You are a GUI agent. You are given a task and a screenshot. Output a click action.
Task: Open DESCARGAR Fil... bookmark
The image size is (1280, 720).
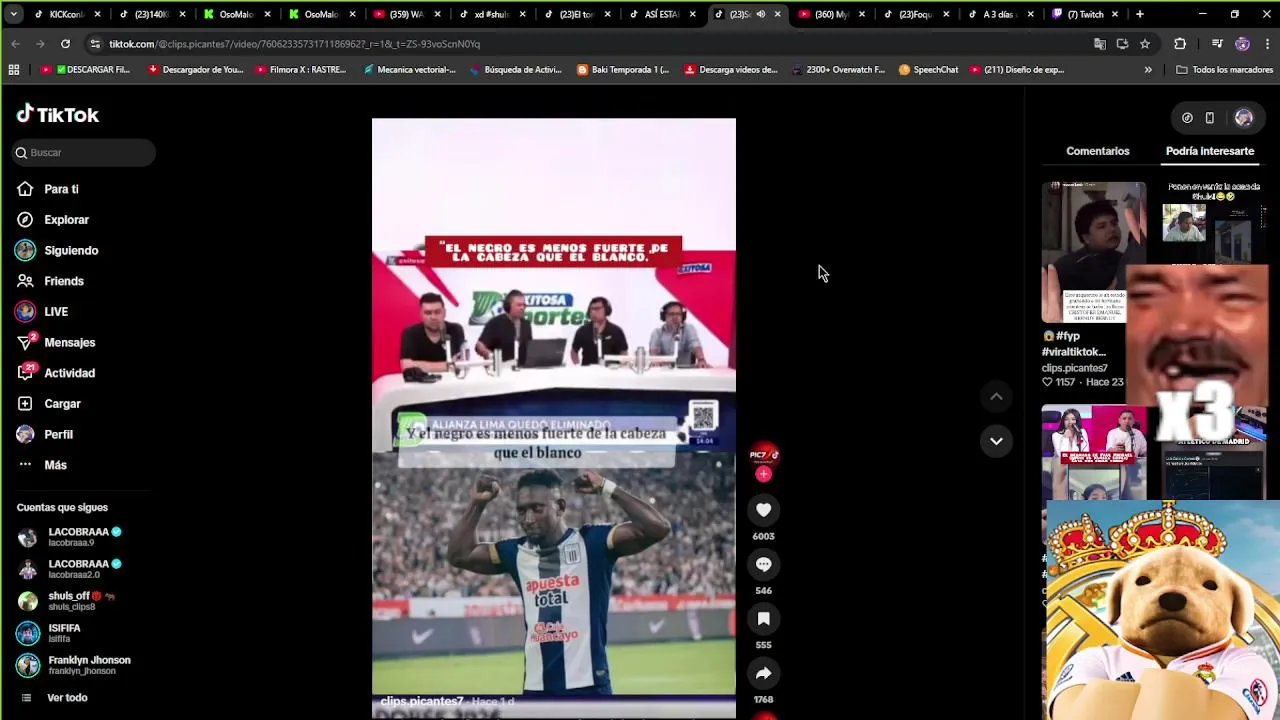coord(85,70)
